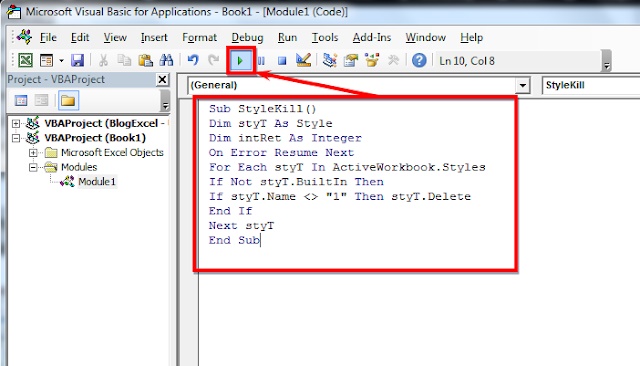Run the macro with the green Play button
The width and height of the screenshot is (640, 366).
click(240, 61)
